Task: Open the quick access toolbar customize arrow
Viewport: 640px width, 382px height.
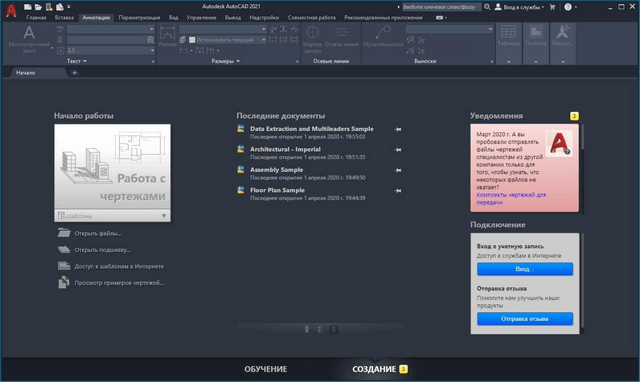Action: (69, 7)
